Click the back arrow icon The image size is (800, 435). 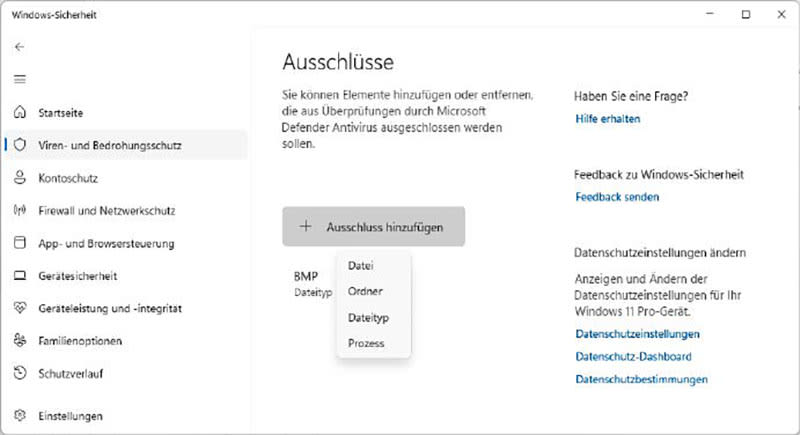[x=20, y=46]
